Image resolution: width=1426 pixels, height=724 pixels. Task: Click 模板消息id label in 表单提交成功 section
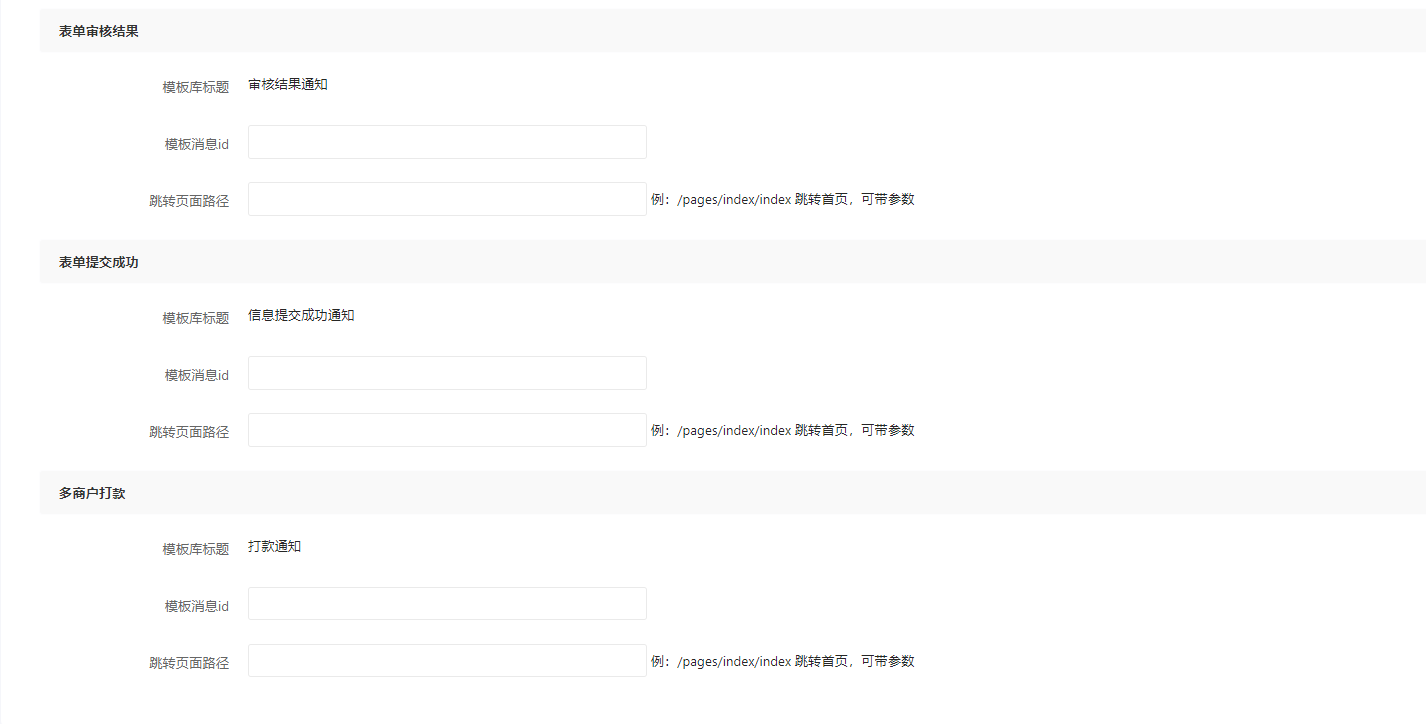point(197,375)
